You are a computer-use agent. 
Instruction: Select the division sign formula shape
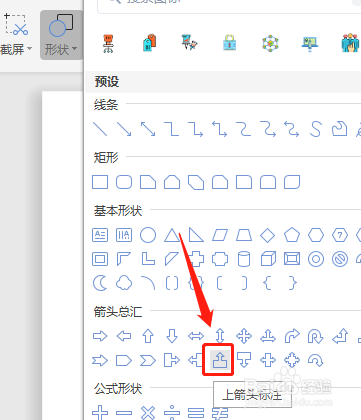[172, 413]
